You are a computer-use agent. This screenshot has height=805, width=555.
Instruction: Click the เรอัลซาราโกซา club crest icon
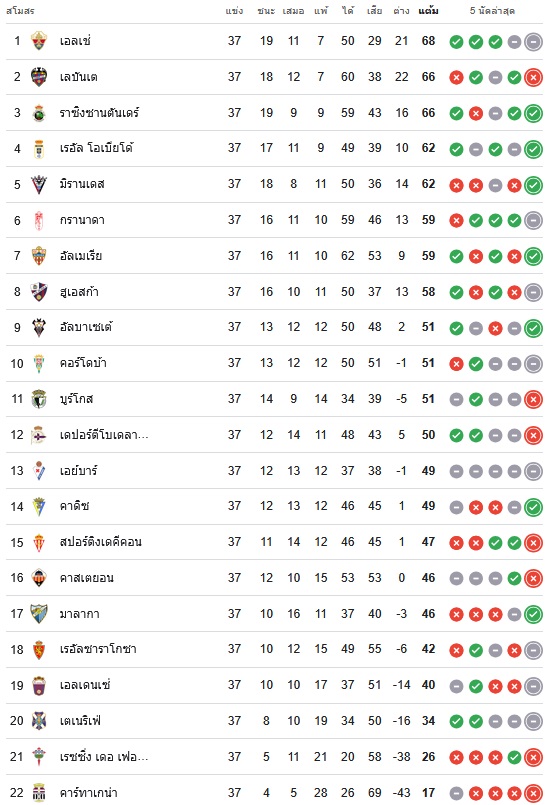pos(39,649)
